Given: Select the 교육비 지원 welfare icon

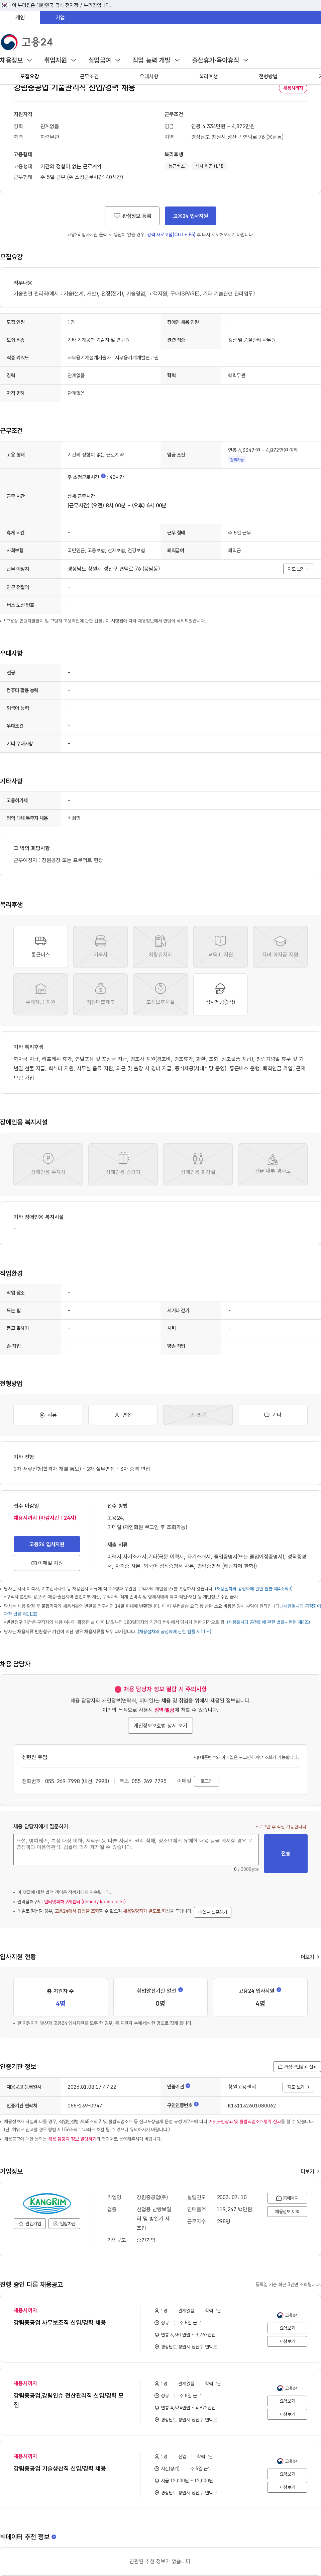Looking at the screenshot, I should click(x=220, y=946).
